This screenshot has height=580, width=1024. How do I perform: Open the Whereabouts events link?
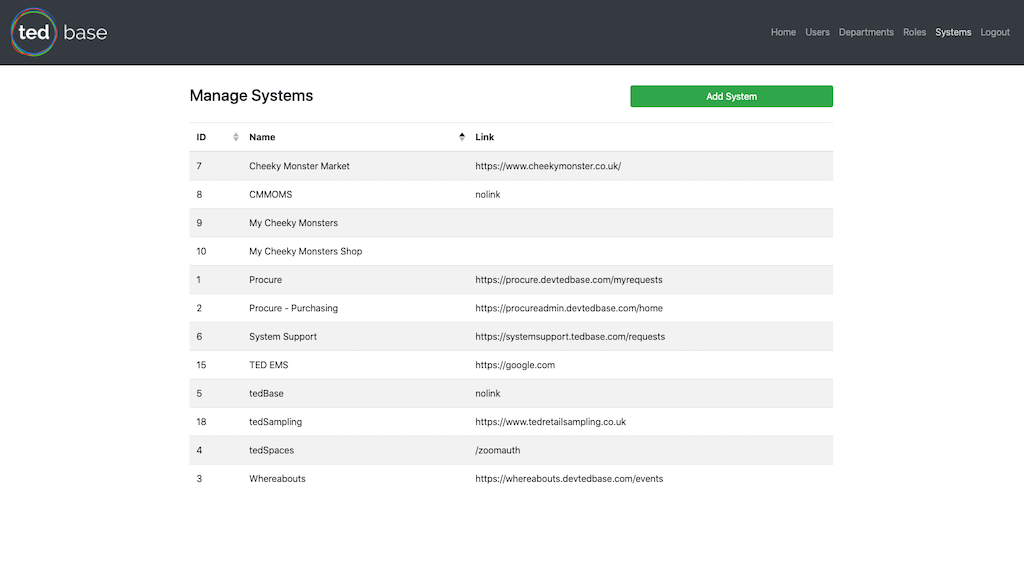click(569, 479)
